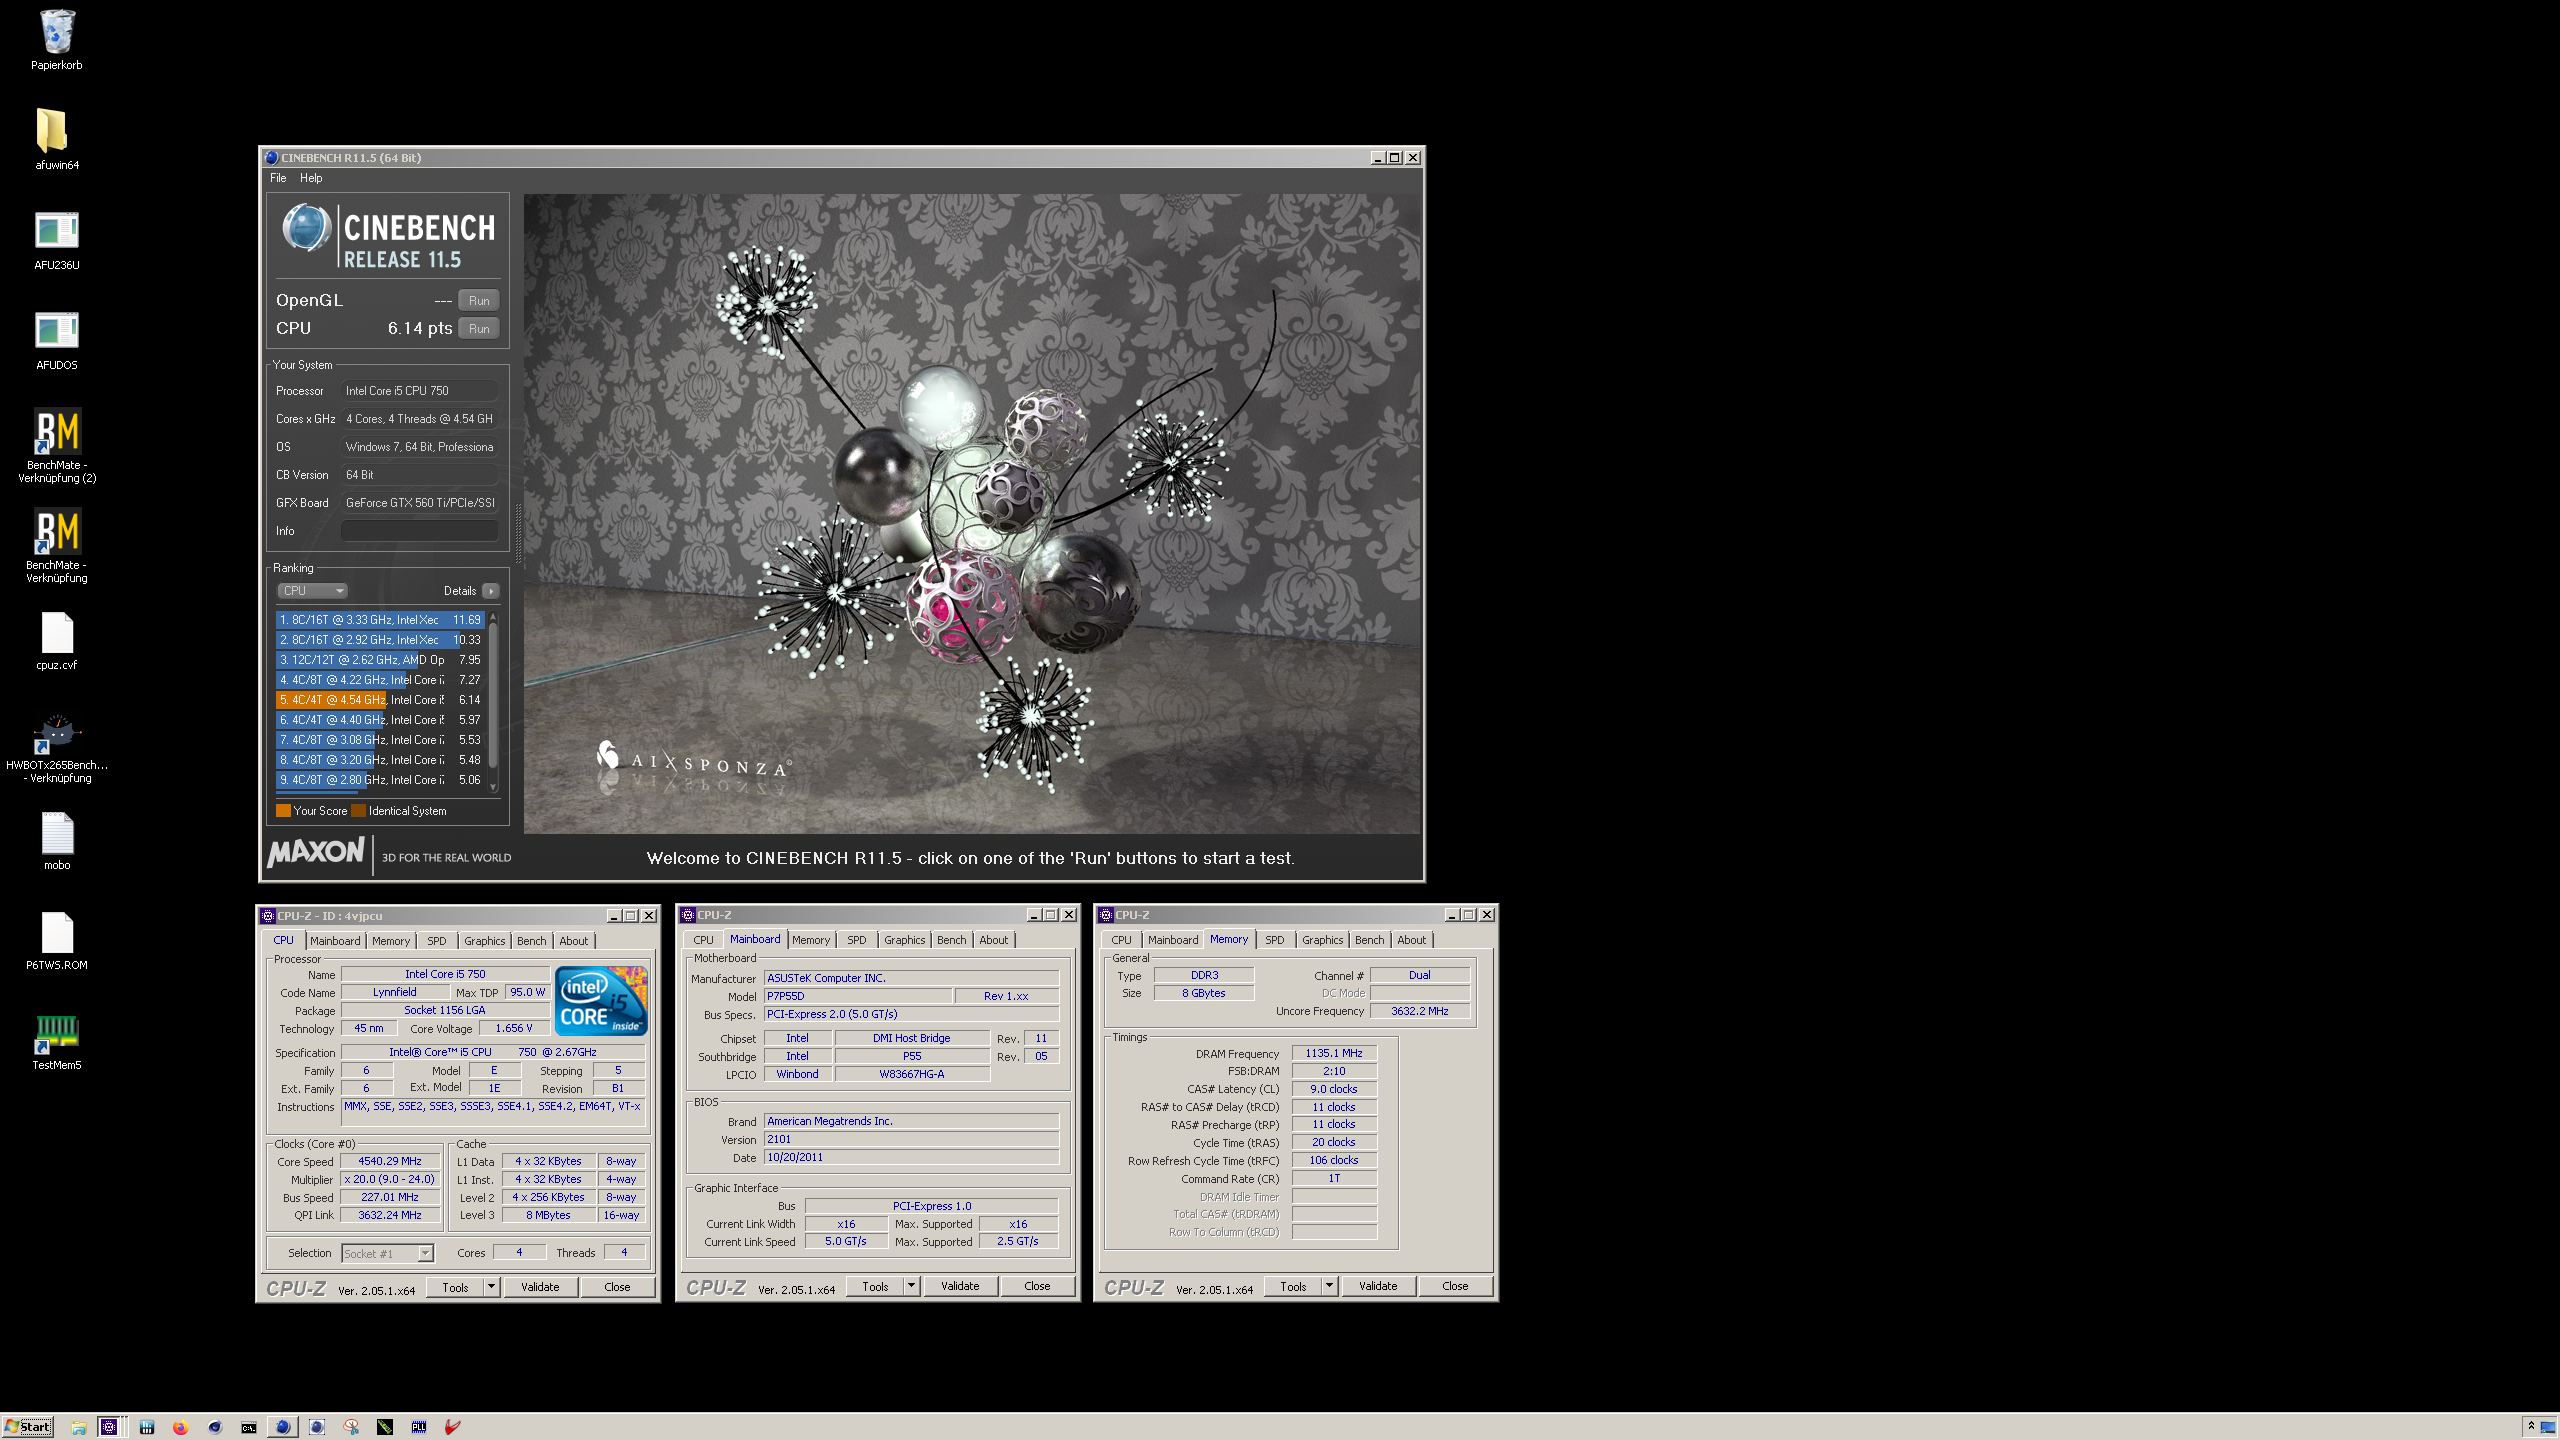Screen dimensions: 2560x1440
Task: Open Tools dropdown arrow in Mainboard CPU-Z
Action: point(912,1286)
